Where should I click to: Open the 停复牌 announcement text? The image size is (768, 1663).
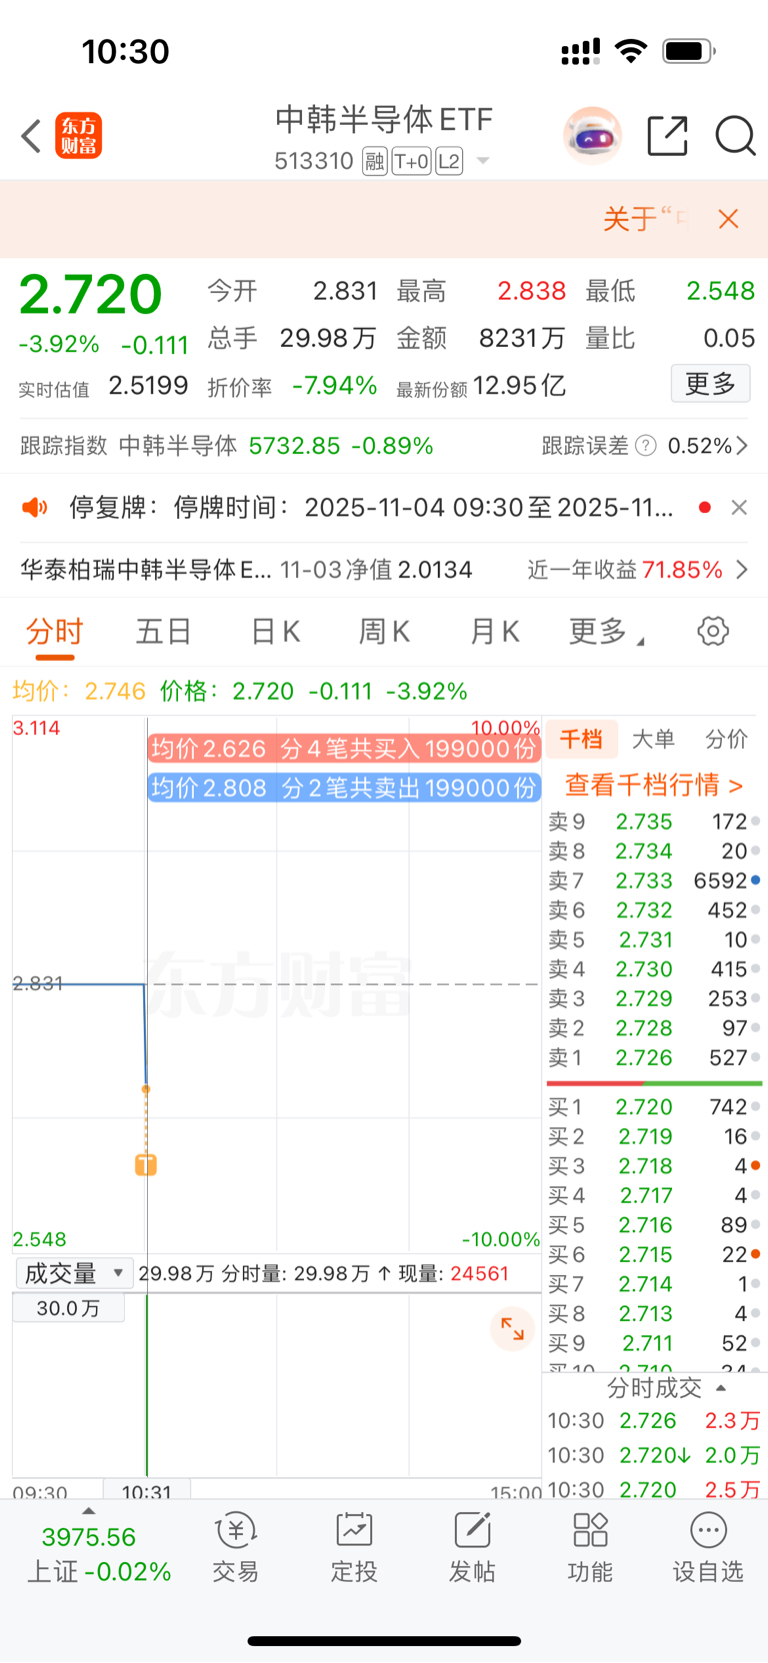point(371,507)
